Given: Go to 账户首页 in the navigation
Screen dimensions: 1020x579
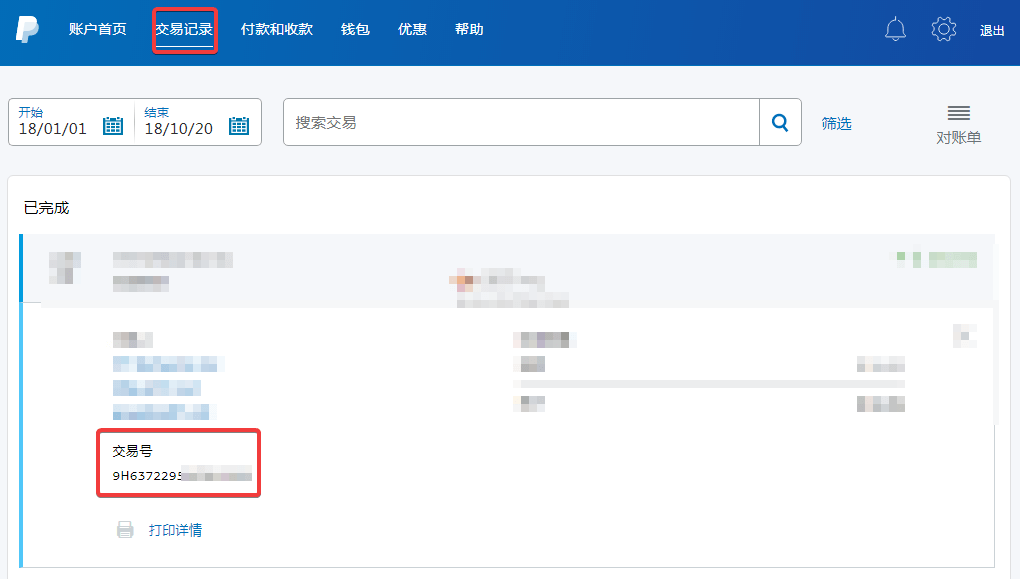Looking at the screenshot, I should (x=98, y=30).
